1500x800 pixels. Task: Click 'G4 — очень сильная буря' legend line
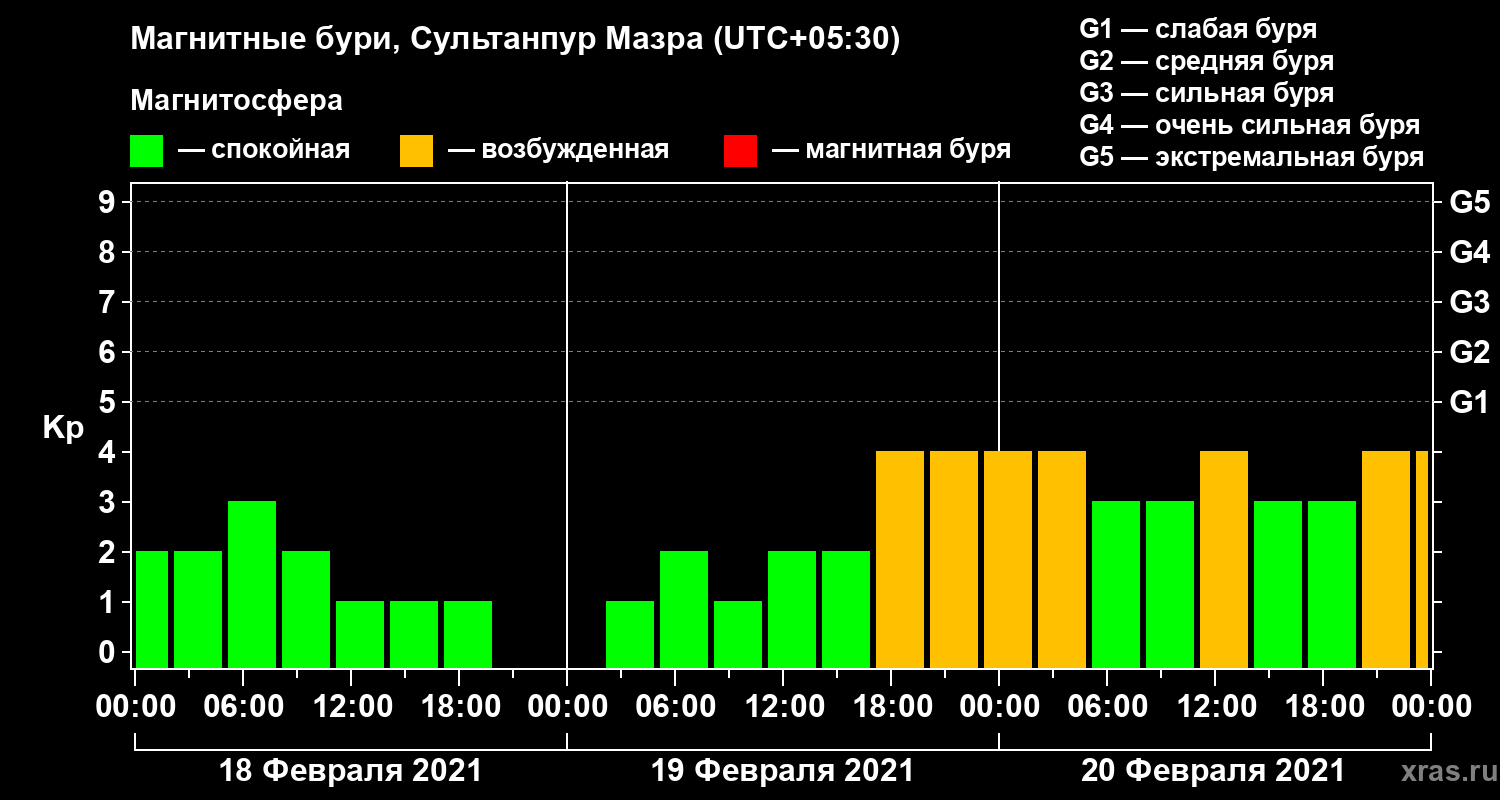click(1250, 125)
